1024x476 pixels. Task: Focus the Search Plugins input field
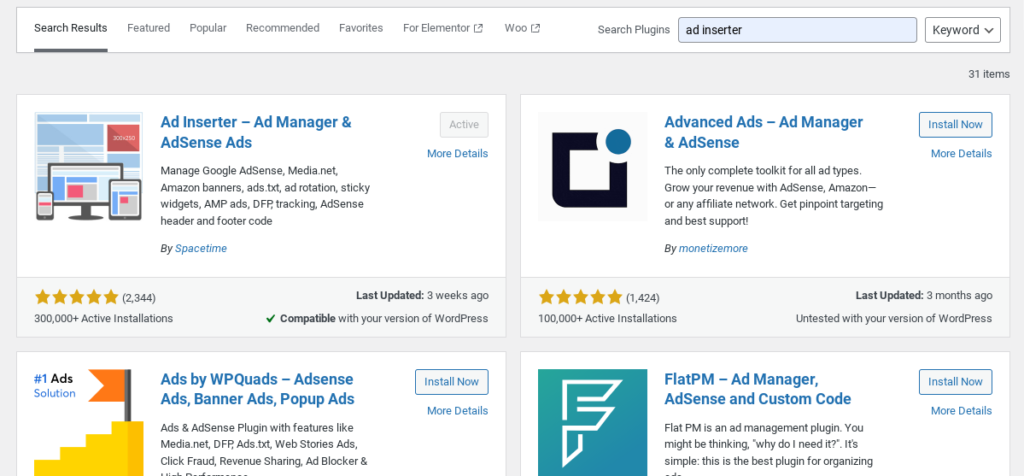click(x=797, y=30)
